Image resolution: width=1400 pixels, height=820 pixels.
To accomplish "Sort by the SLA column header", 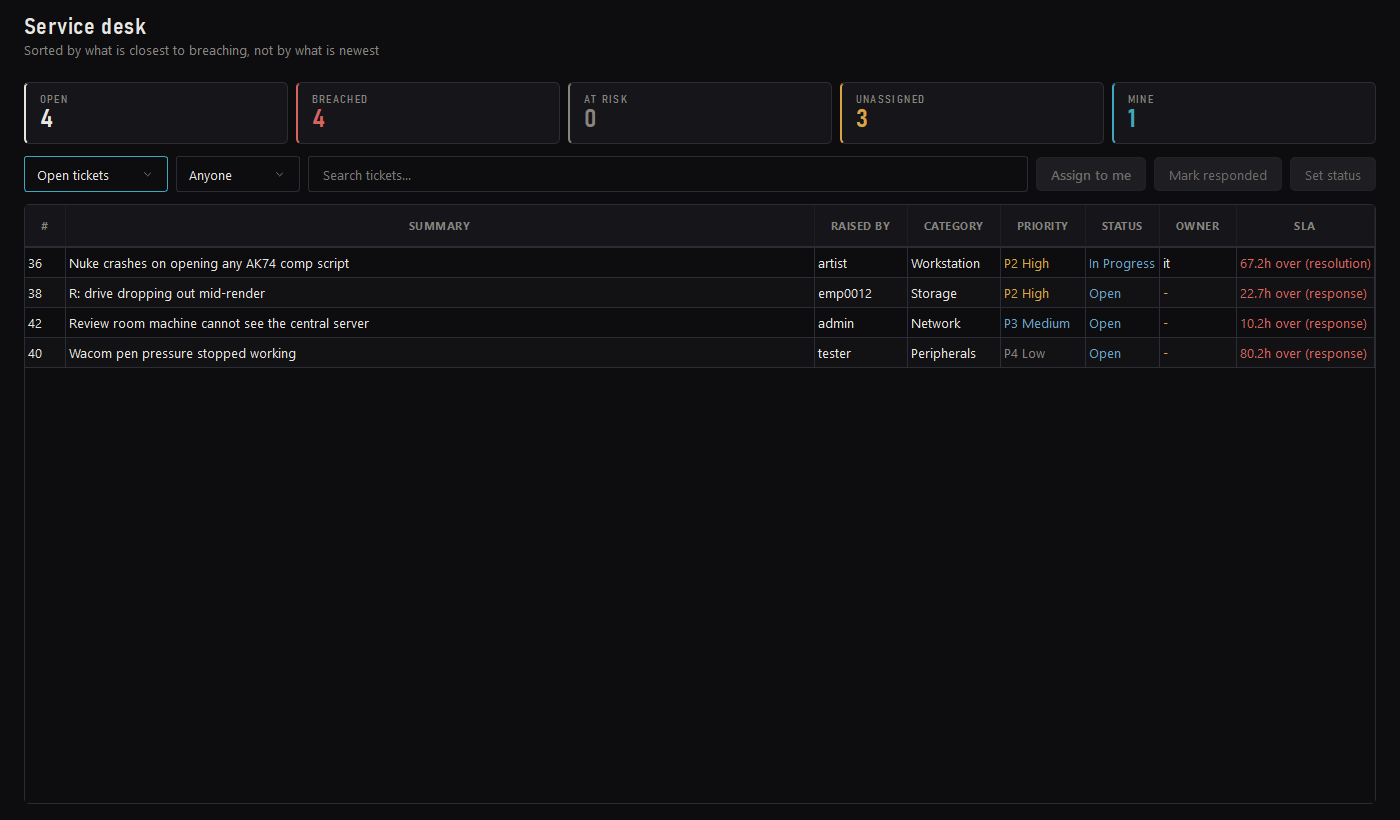I will (x=1305, y=226).
